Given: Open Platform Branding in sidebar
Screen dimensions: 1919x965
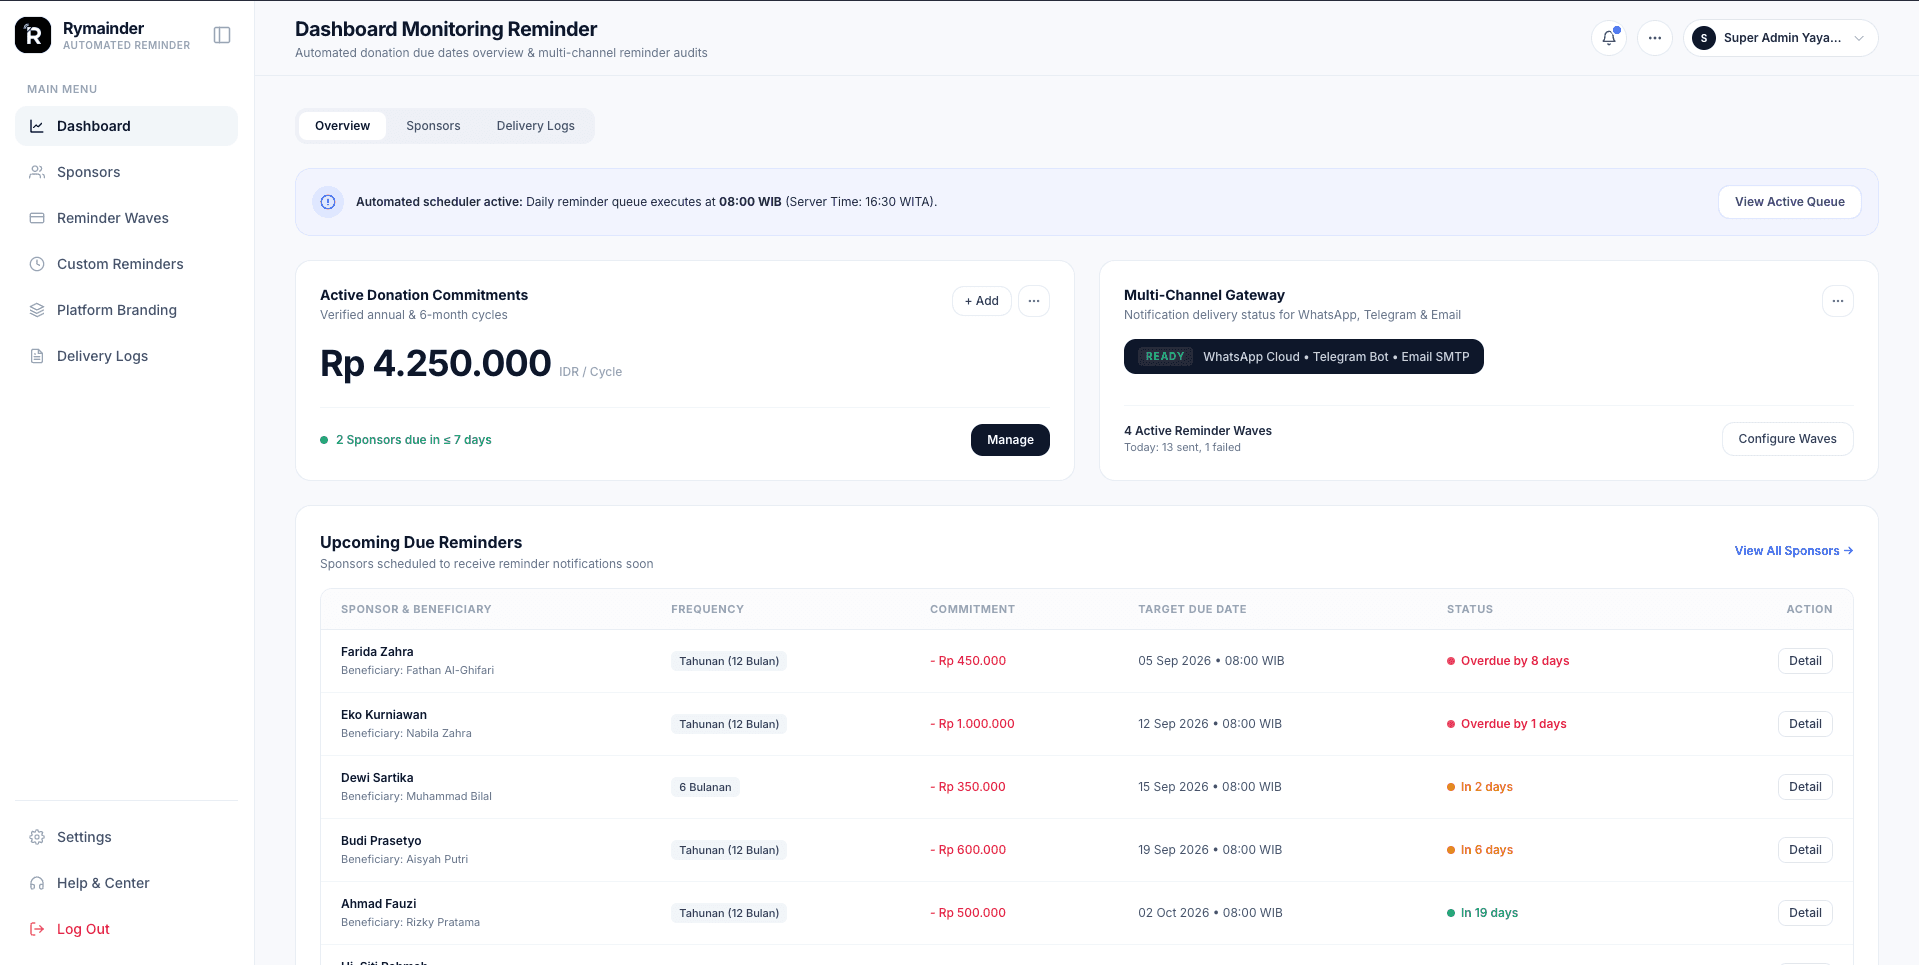Looking at the screenshot, I should pos(126,310).
